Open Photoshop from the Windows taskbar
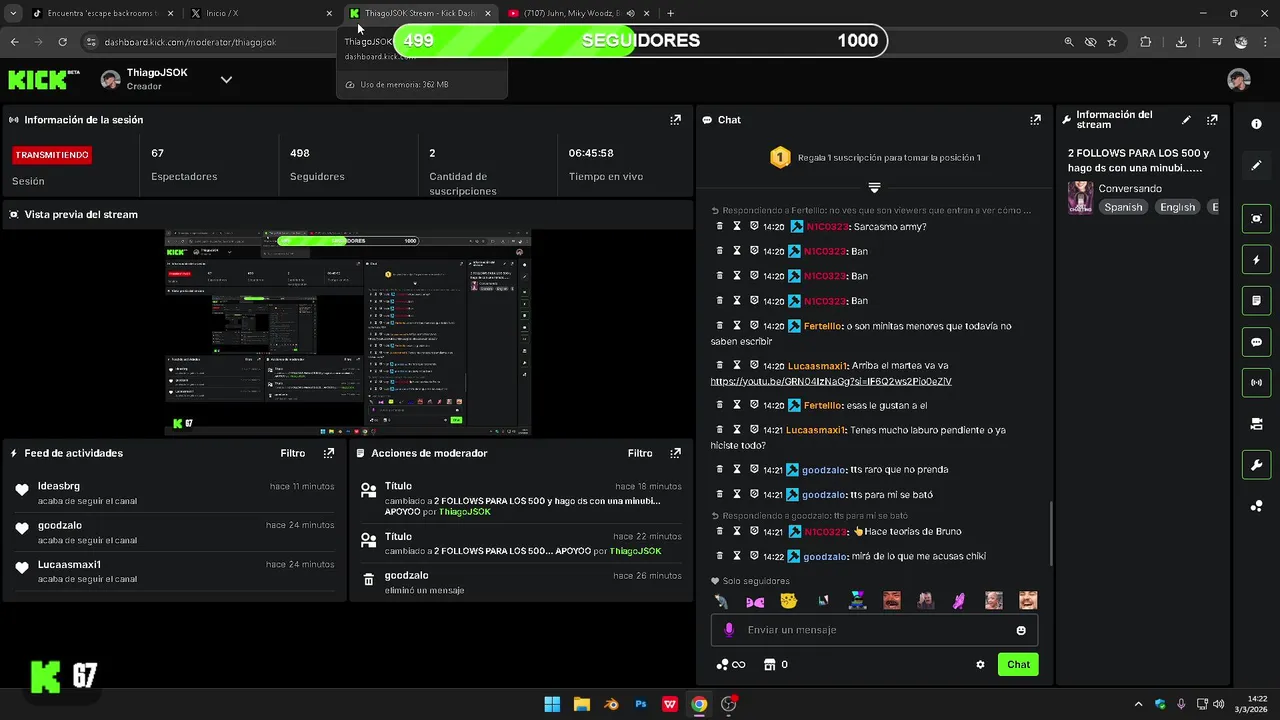This screenshot has height=720, width=1280. (x=641, y=704)
